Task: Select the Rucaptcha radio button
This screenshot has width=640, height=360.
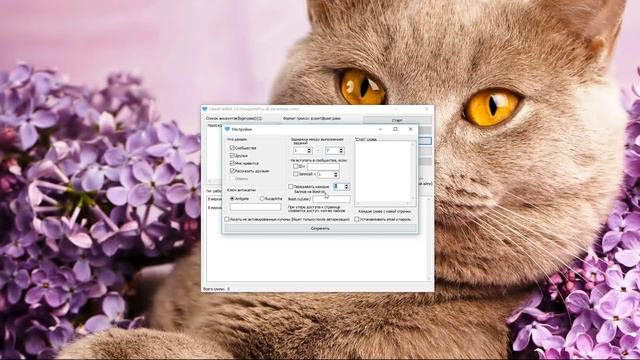Action: point(262,199)
